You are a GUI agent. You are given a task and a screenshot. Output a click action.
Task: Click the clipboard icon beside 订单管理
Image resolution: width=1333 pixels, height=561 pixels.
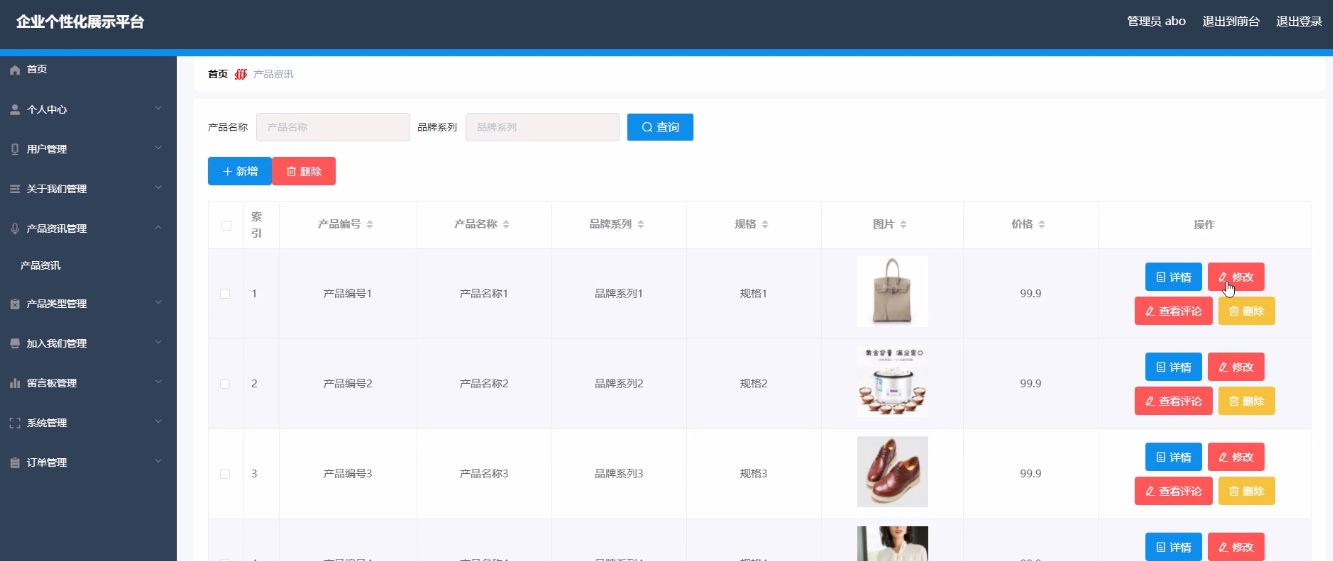point(15,463)
